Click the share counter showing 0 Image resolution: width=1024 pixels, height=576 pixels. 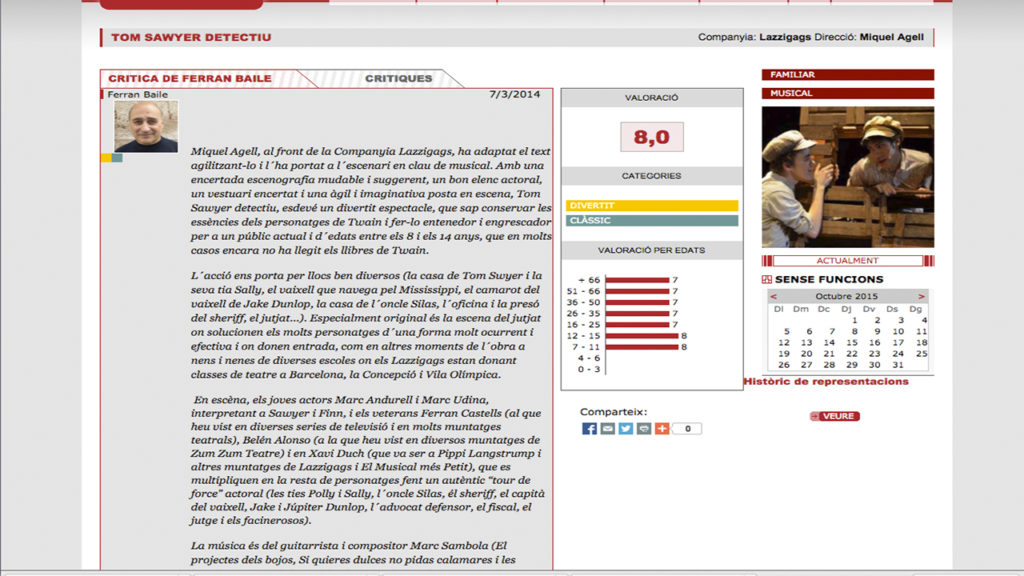pyautogui.click(x=687, y=429)
